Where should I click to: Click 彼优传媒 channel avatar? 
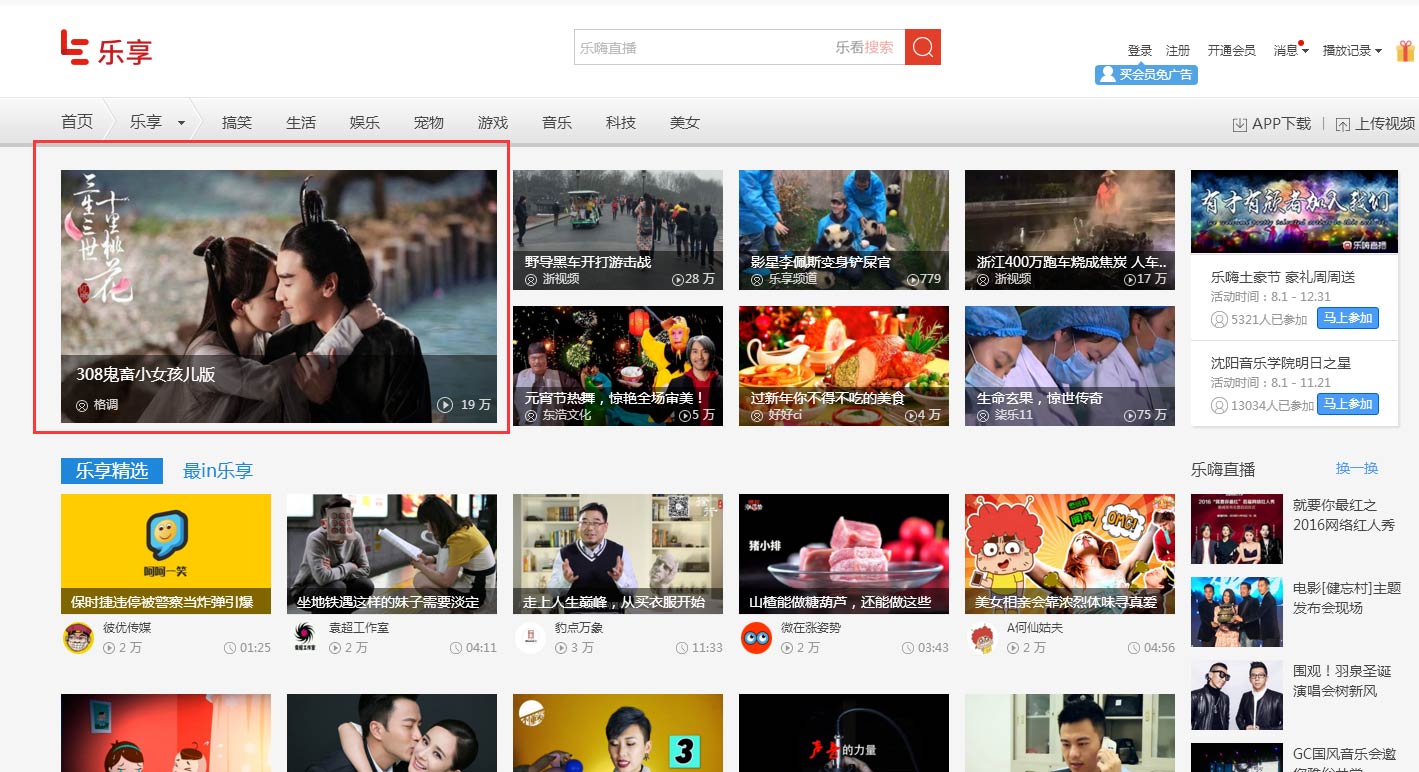(78, 637)
